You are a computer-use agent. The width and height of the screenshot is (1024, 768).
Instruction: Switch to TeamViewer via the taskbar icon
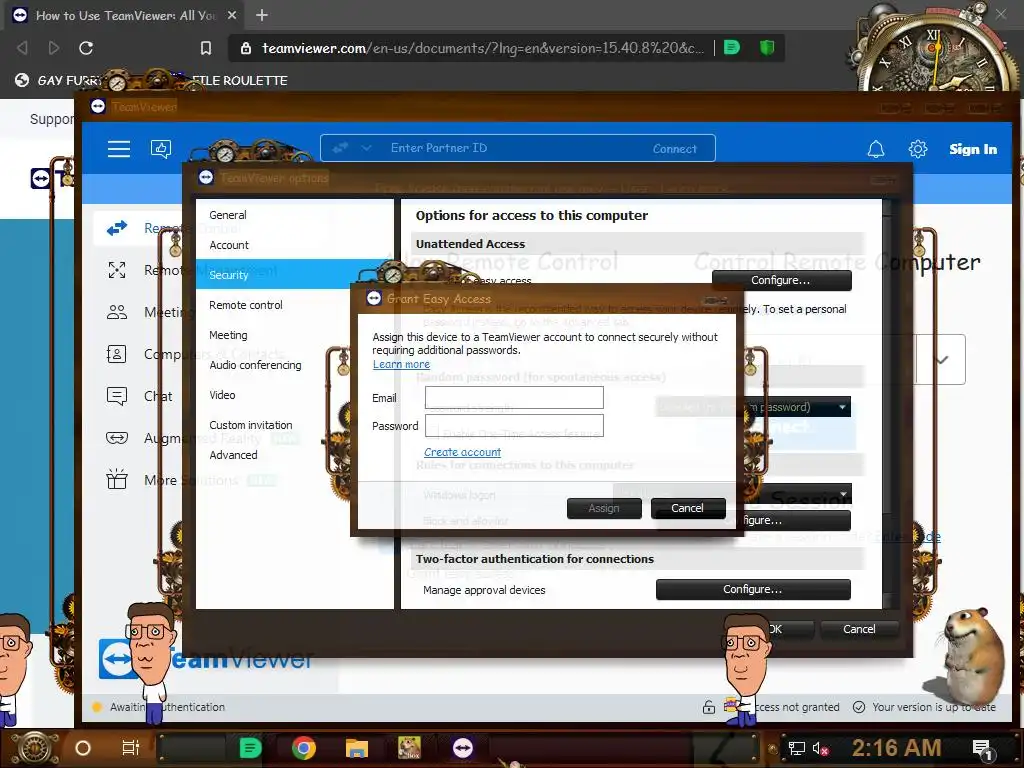[462, 748]
